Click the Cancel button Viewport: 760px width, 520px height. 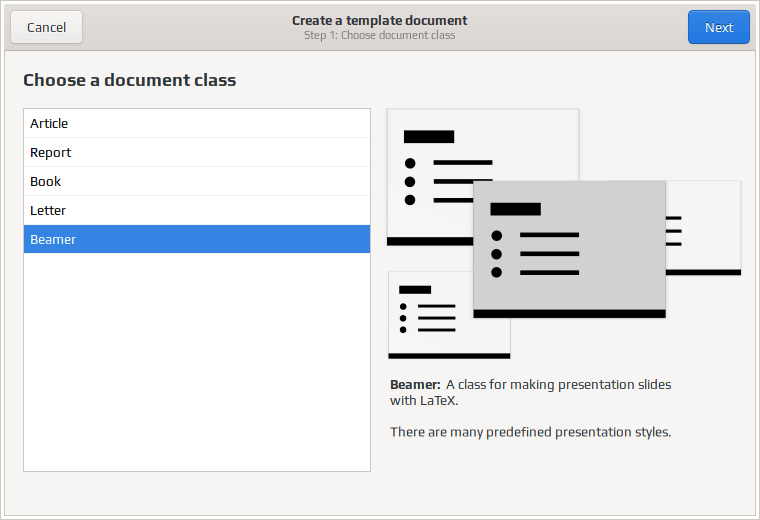click(47, 27)
